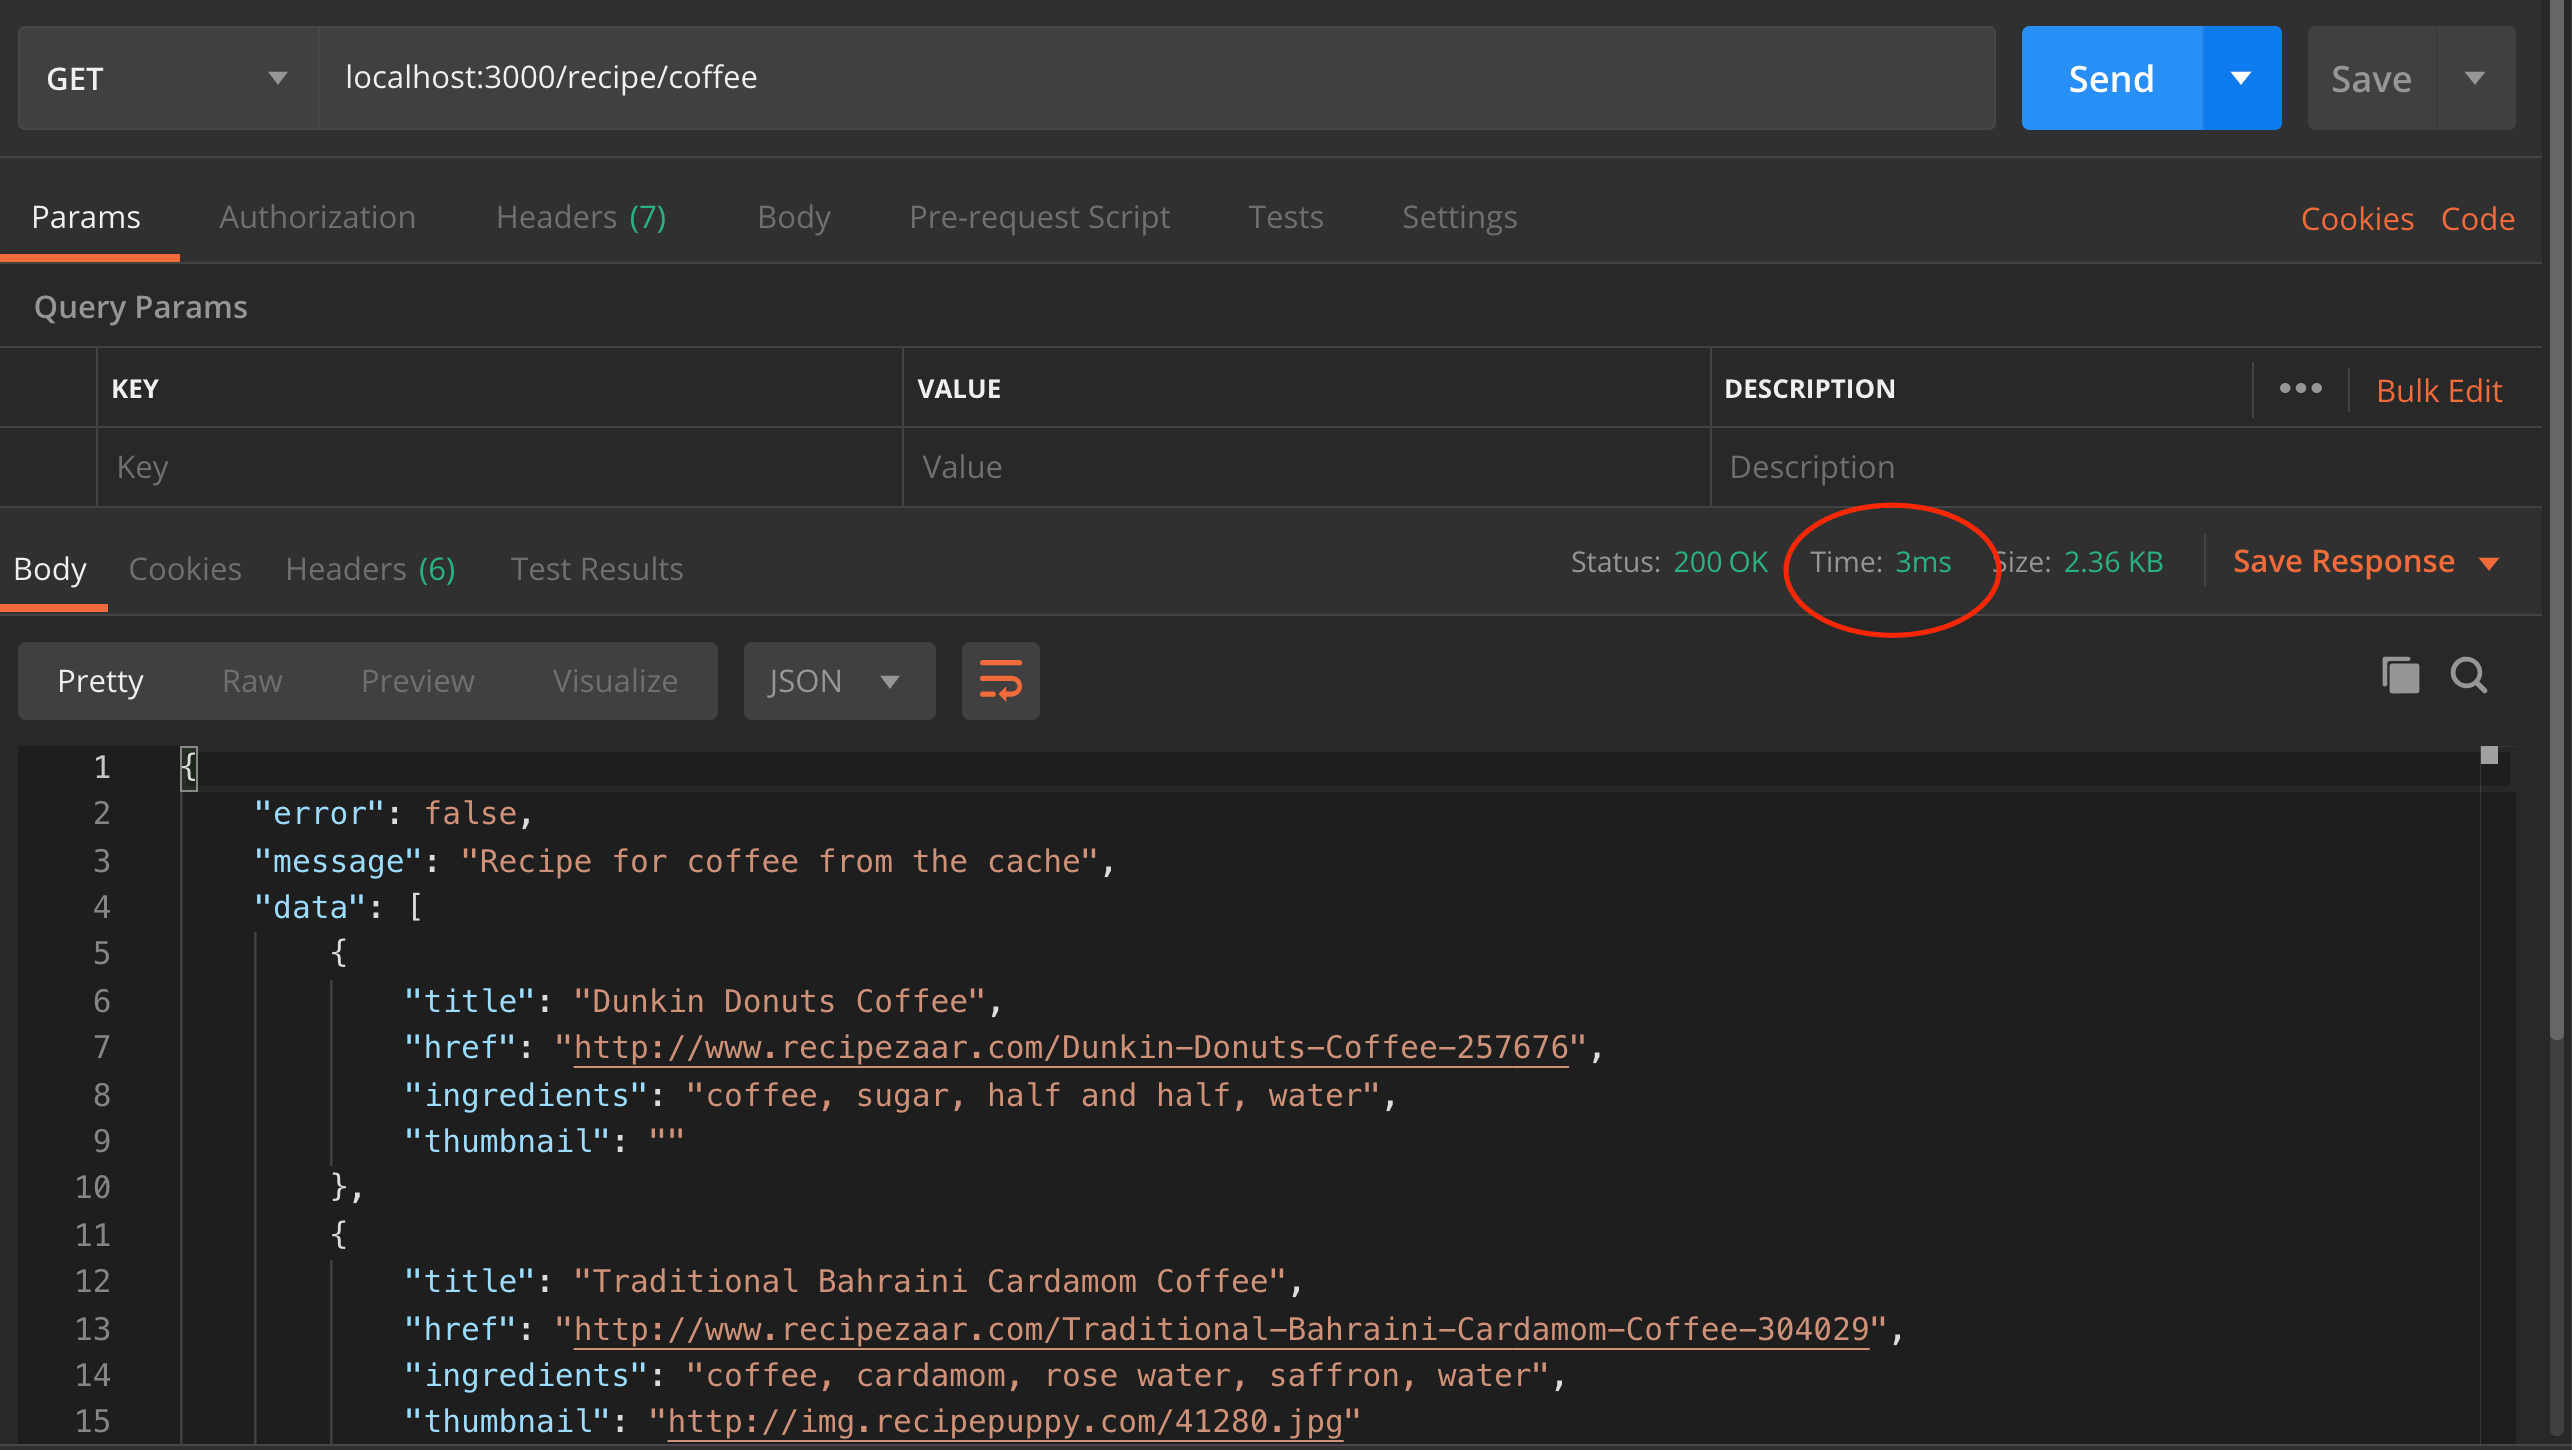Open the JSON format dropdown
This screenshot has height=1450, width=2572.
pyautogui.click(x=838, y=681)
